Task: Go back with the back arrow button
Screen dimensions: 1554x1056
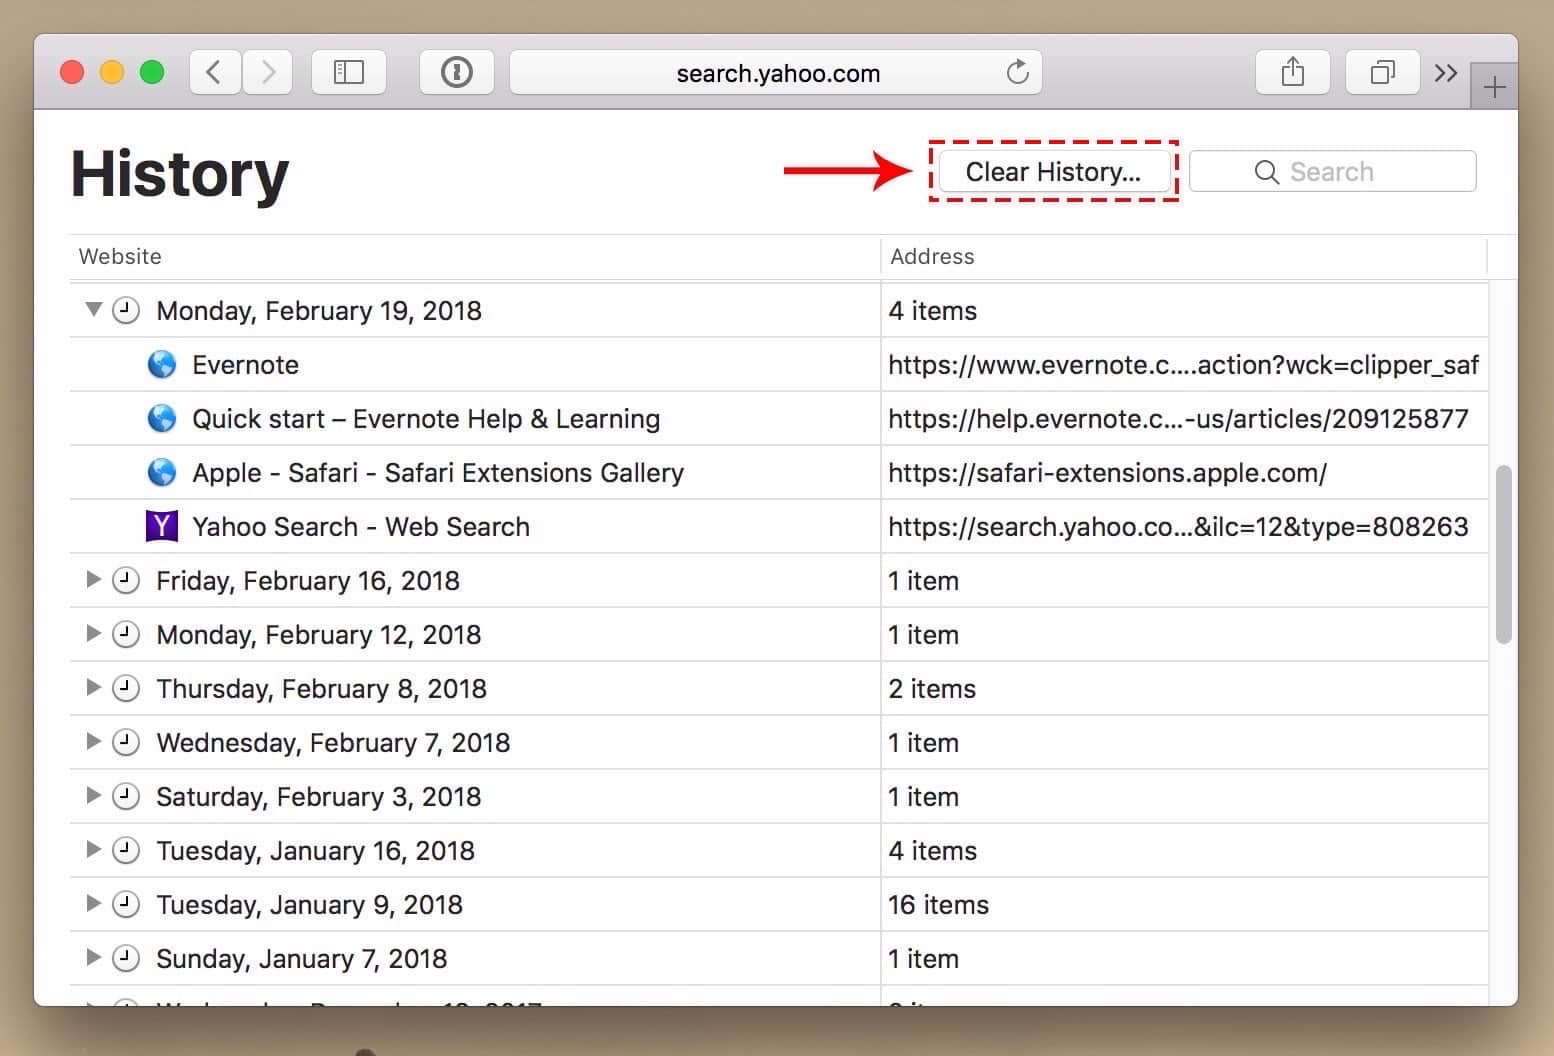Action: click(x=214, y=72)
